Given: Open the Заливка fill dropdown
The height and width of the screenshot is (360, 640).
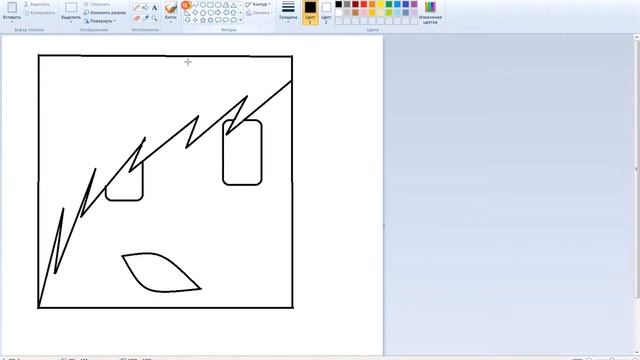Looking at the screenshot, I should pyautogui.click(x=259, y=13).
